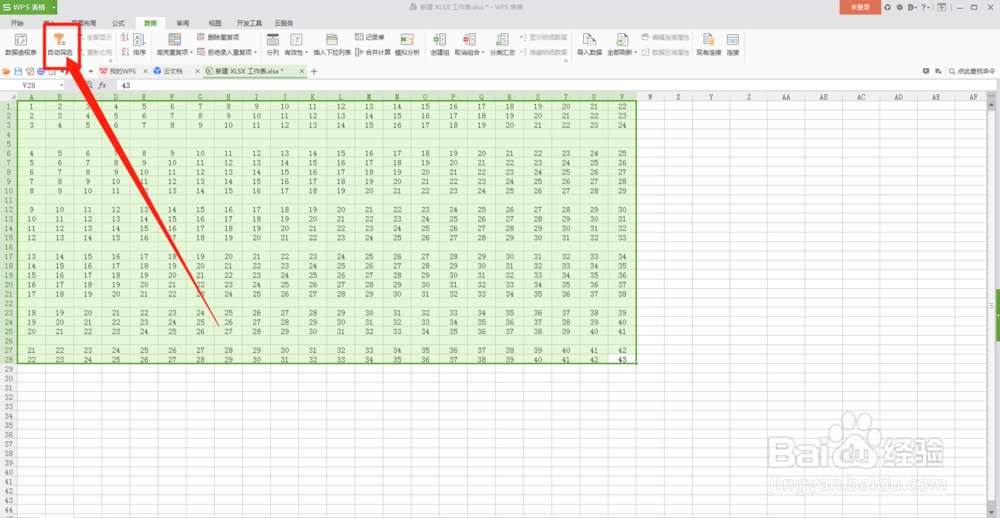
Task: Expand the 高亮重复项 dropdown
Action: pyautogui.click(x=193, y=52)
